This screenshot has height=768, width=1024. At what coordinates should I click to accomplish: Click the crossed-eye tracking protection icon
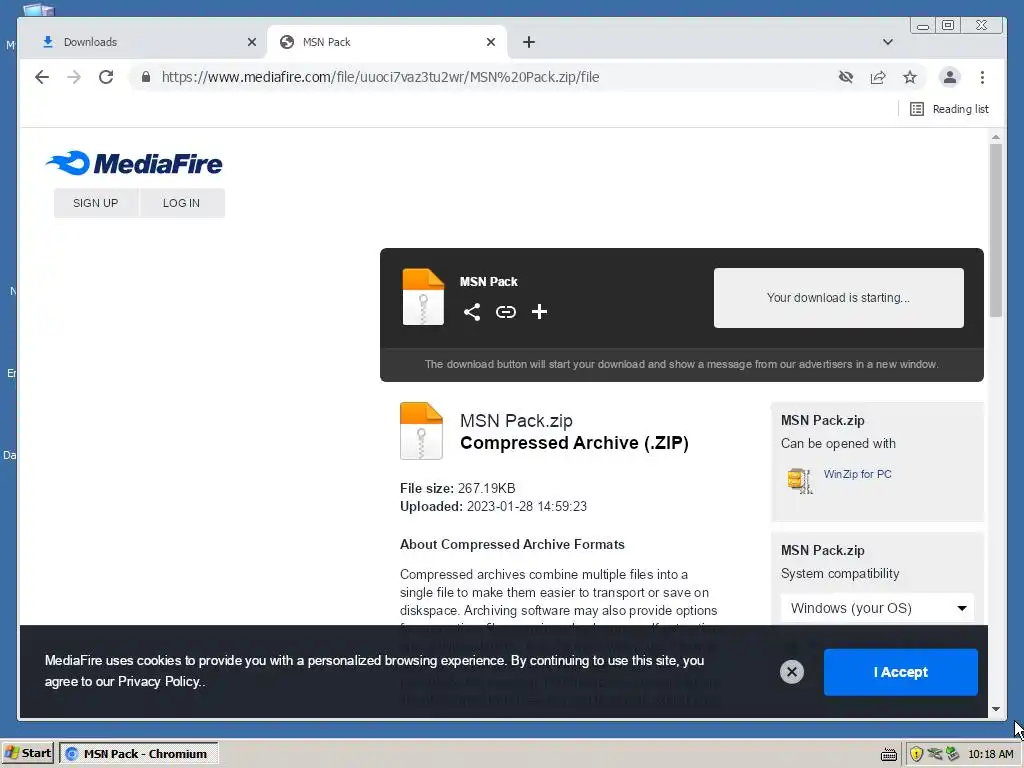[846, 77]
